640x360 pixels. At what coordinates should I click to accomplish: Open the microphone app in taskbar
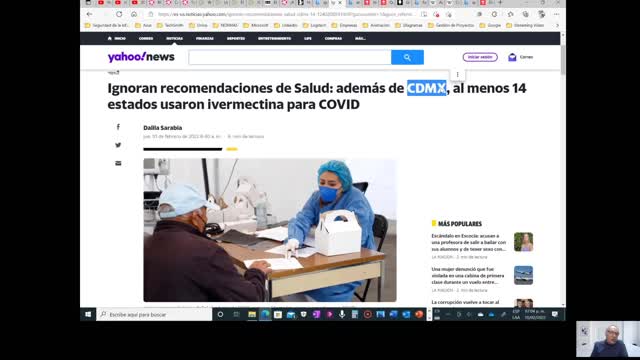tap(342, 314)
